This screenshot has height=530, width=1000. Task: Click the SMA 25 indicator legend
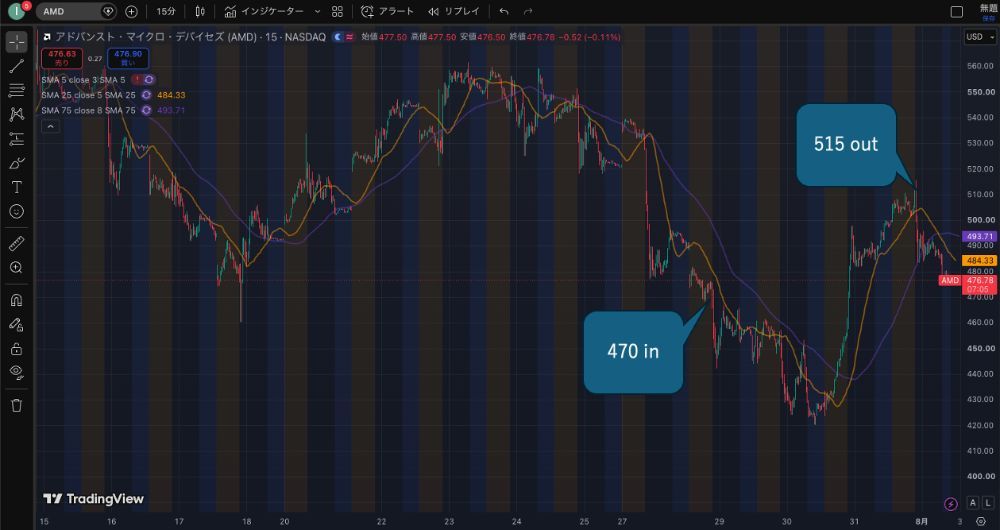[x=89, y=95]
